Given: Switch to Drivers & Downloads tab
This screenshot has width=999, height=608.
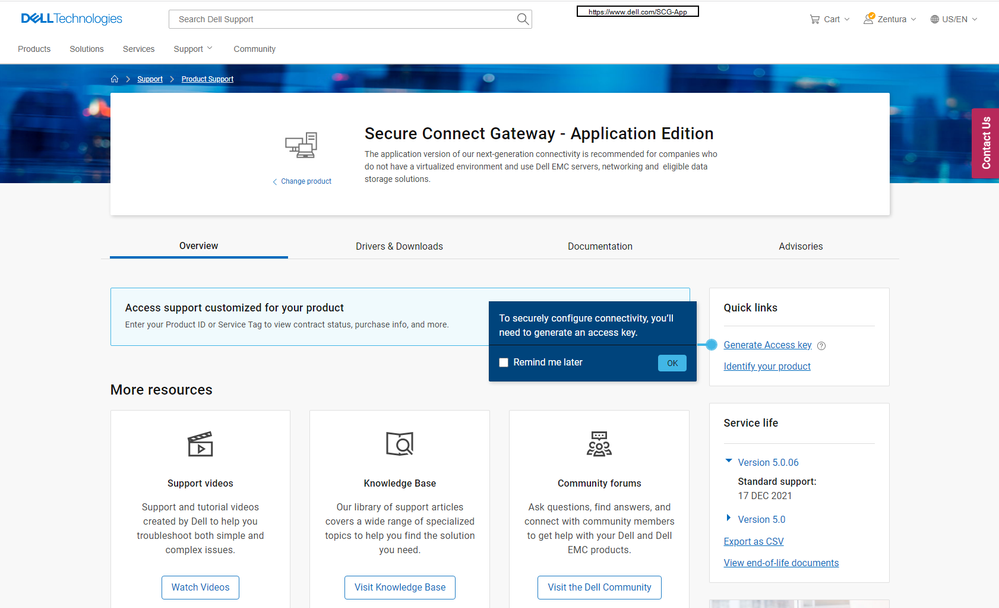Looking at the screenshot, I should click(399, 247).
